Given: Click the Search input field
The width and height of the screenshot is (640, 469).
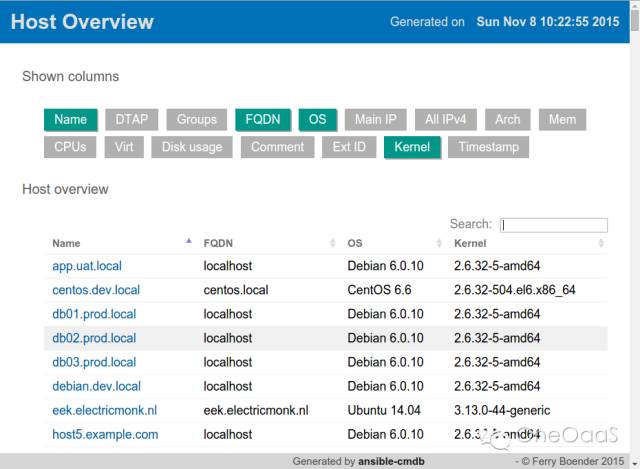Looking at the screenshot, I should [x=554, y=225].
